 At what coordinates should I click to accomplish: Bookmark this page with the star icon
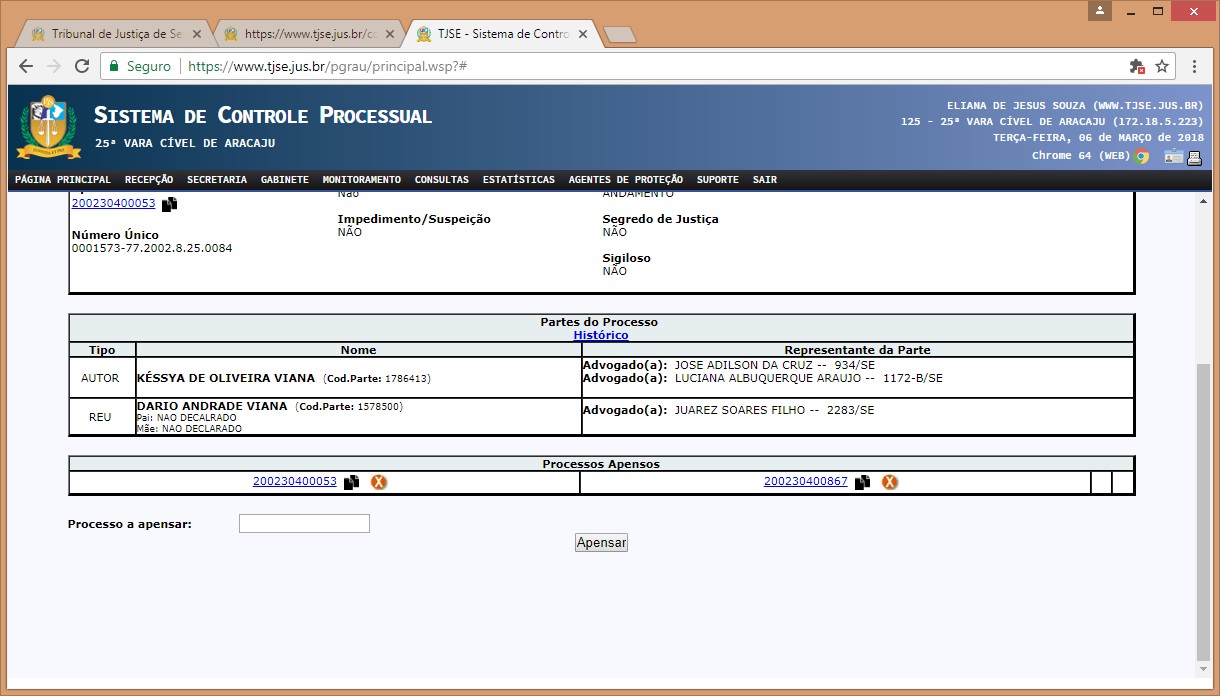point(1162,66)
